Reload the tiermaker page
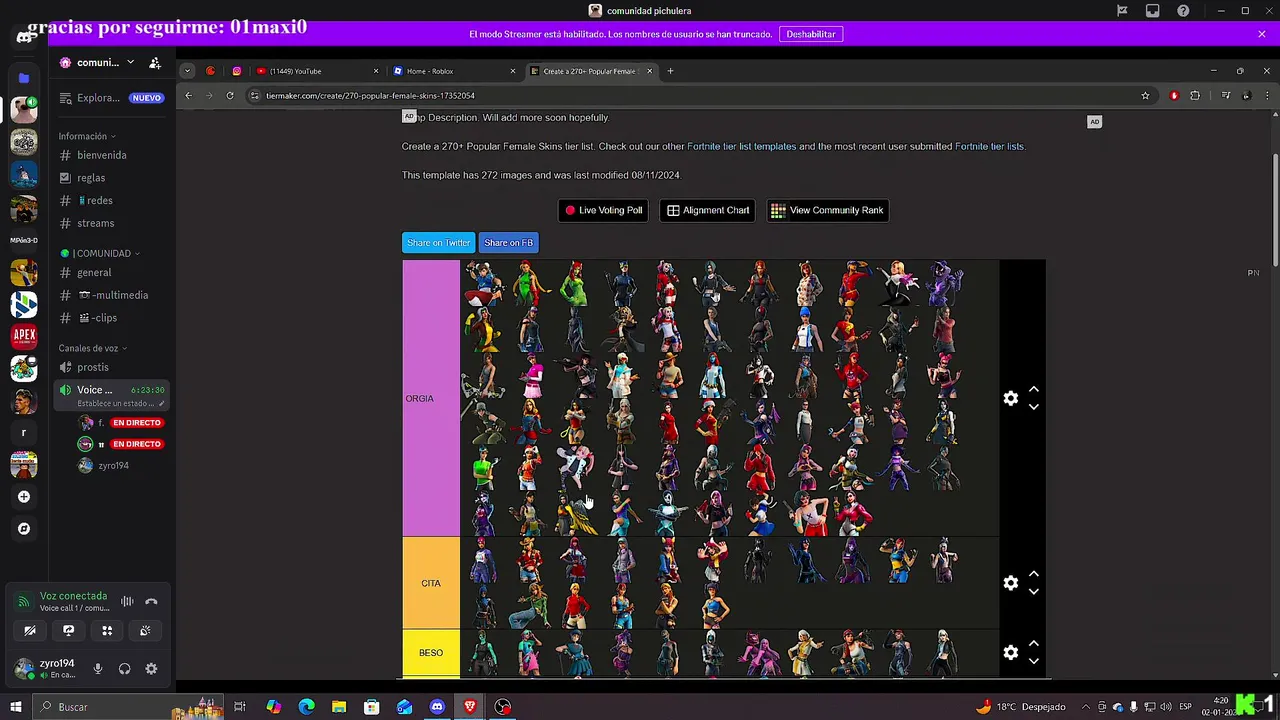 [230, 96]
